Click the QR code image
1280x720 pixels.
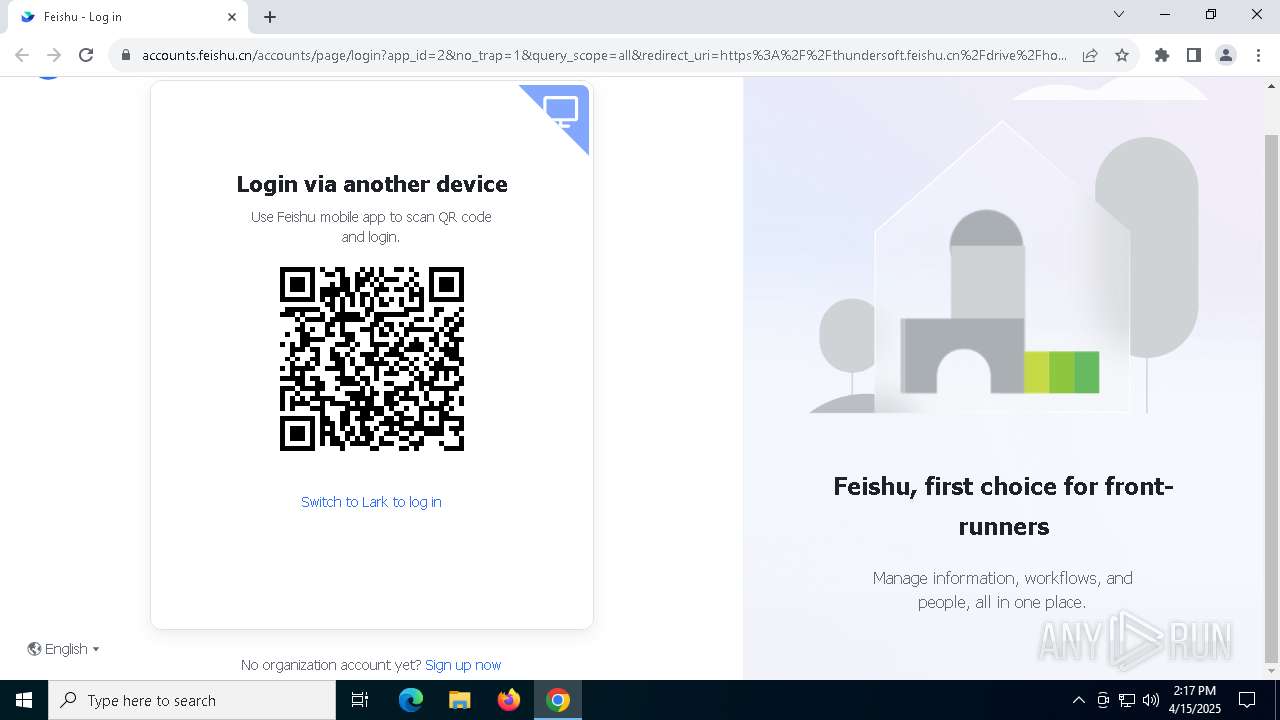click(372, 359)
